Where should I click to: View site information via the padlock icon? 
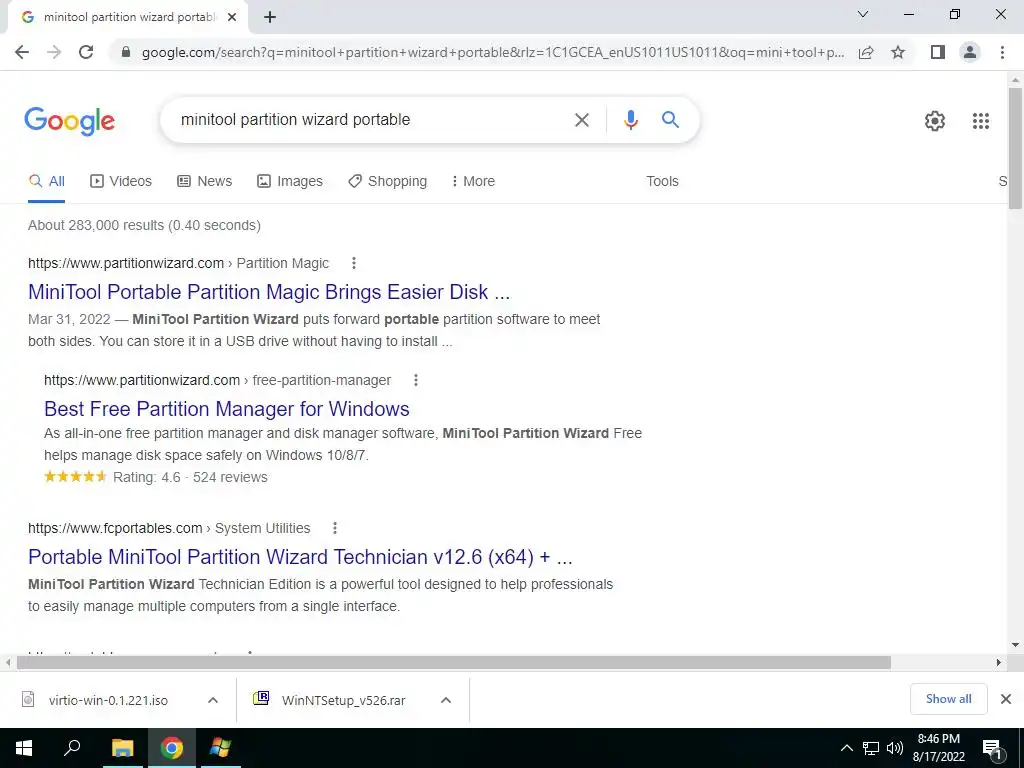coord(126,52)
